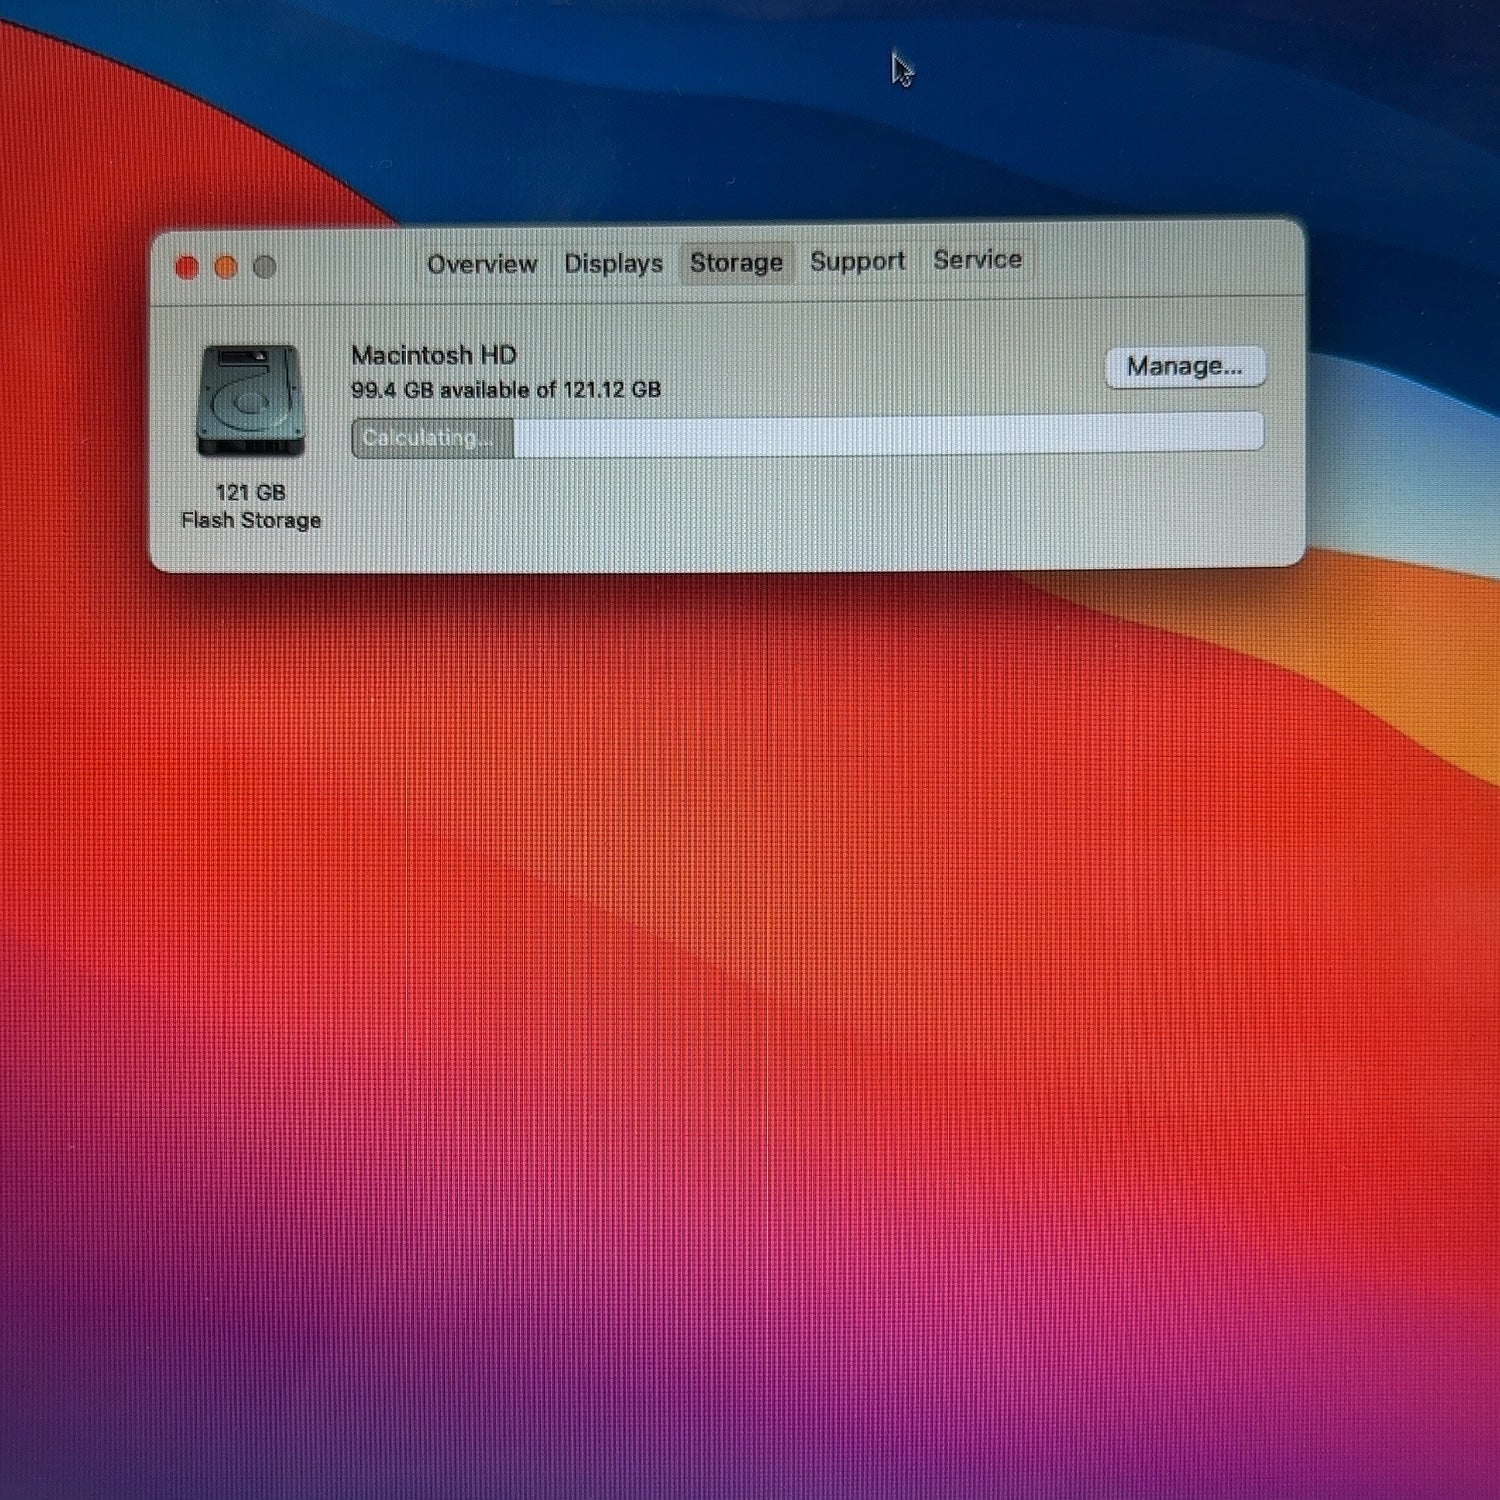The image size is (1500, 1500).
Task: Switch to the Overview tab
Action: click(x=482, y=264)
